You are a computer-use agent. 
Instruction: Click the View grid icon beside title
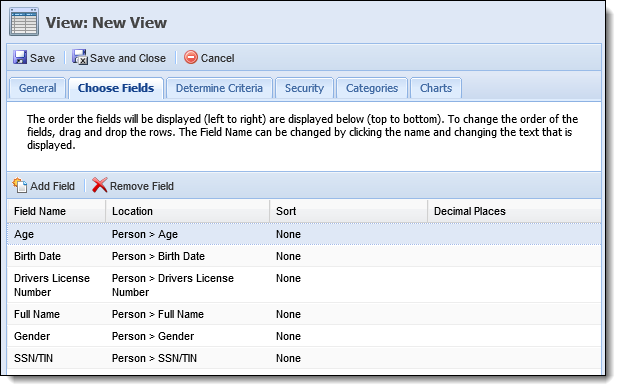[x=24, y=22]
